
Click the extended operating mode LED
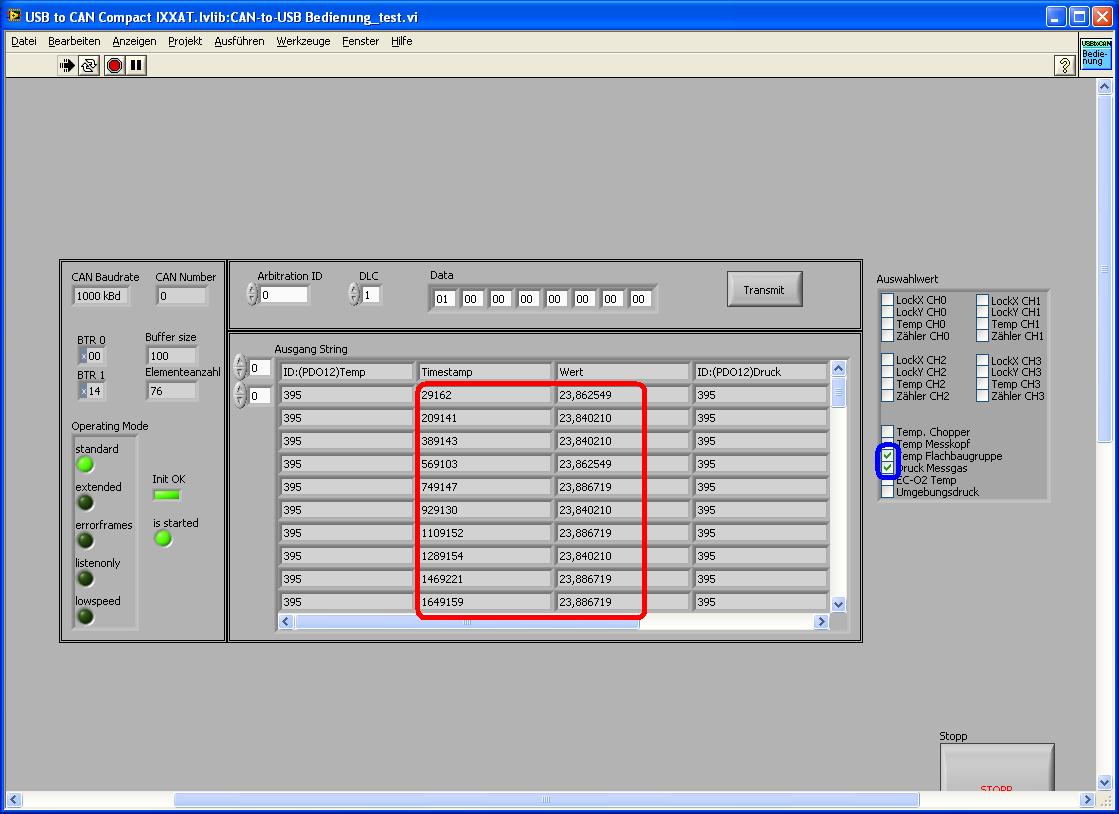85,502
